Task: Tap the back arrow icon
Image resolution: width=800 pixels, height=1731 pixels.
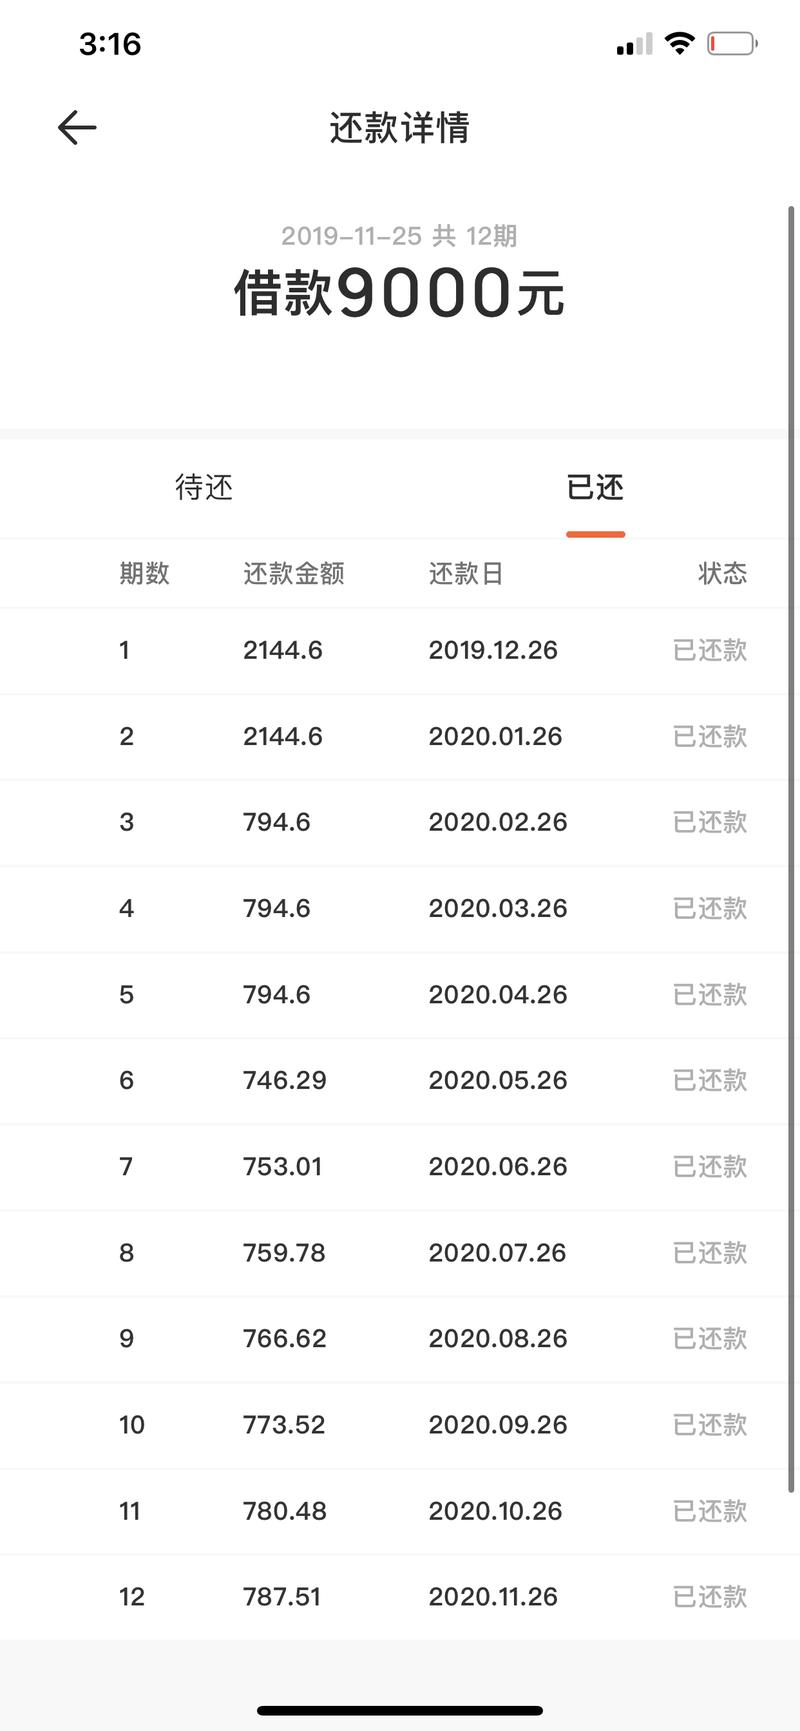Action: coord(77,128)
